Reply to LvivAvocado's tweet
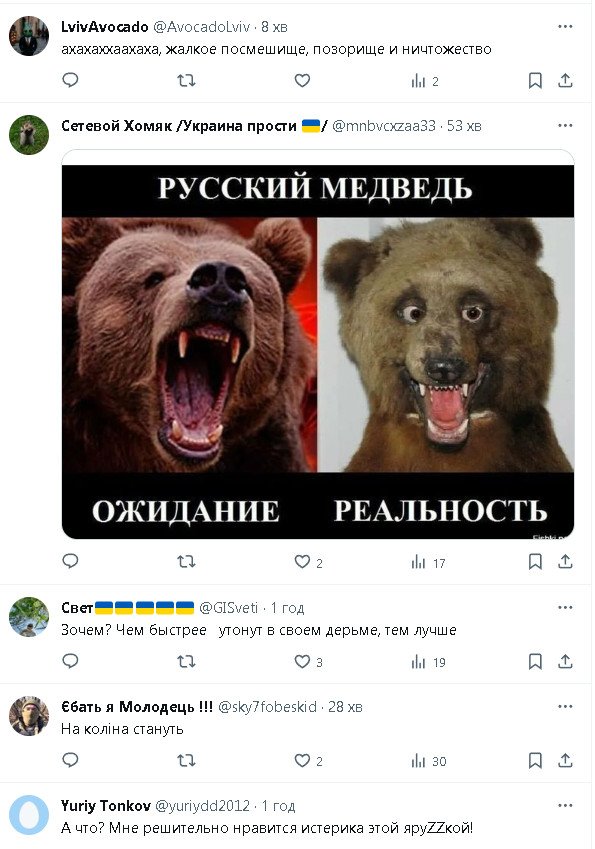The width and height of the screenshot is (595, 849). (70, 80)
